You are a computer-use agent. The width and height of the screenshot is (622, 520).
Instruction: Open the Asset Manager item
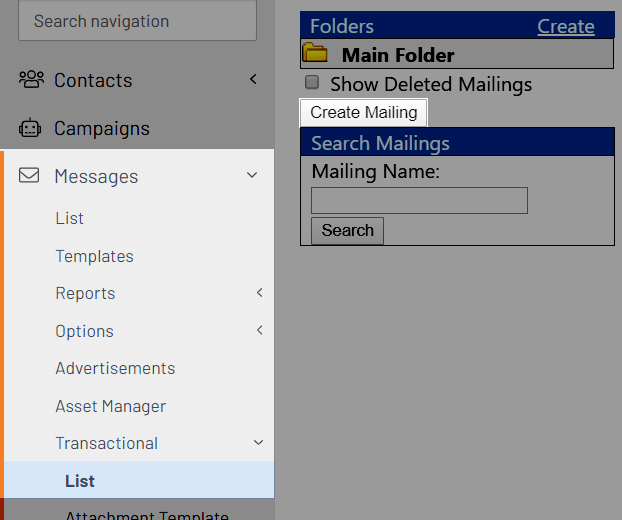[x=111, y=406]
